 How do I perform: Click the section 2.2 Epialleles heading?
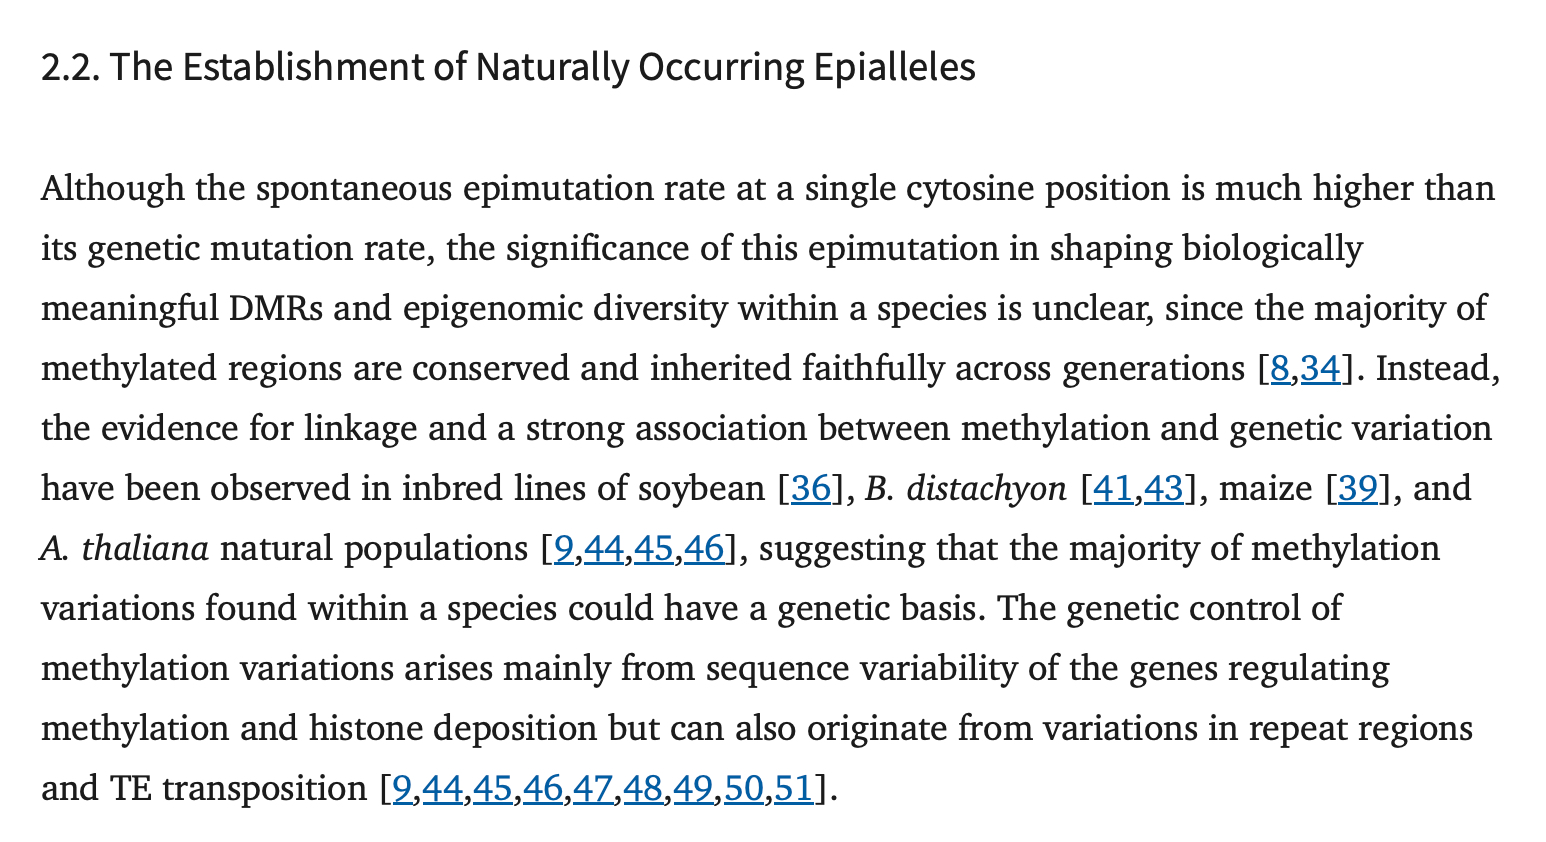pos(508,68)
